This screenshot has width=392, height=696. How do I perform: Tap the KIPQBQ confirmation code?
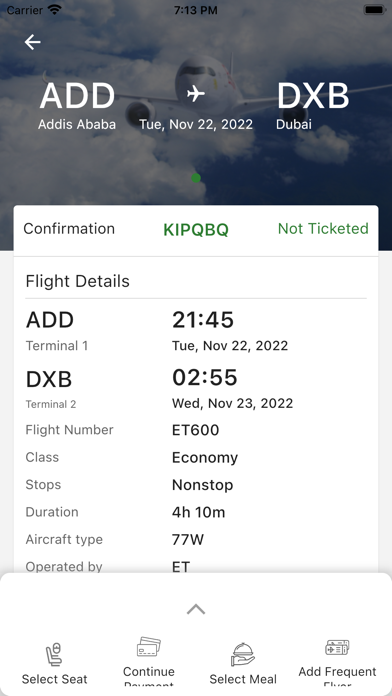196,229
